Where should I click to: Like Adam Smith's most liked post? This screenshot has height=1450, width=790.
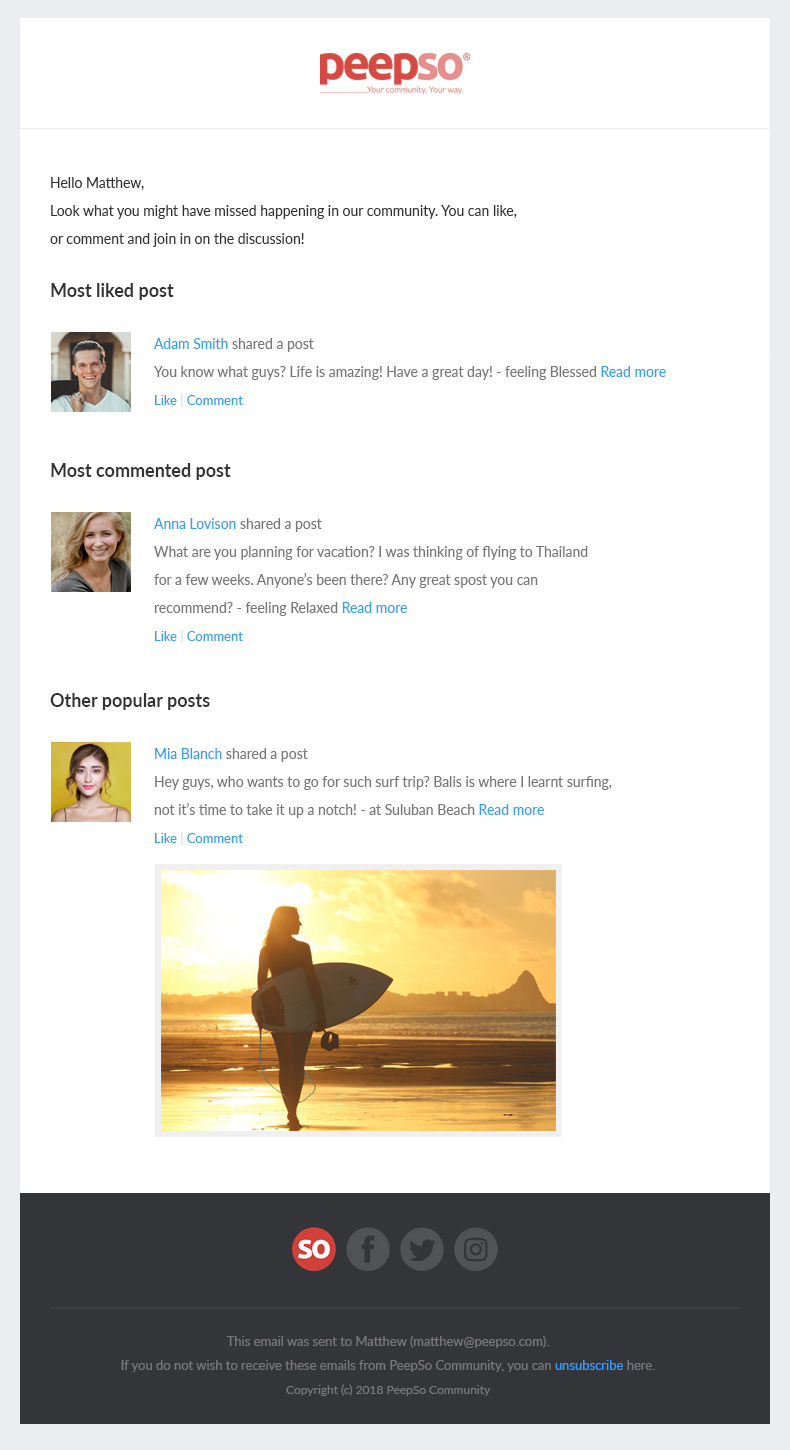click(165, 400)
